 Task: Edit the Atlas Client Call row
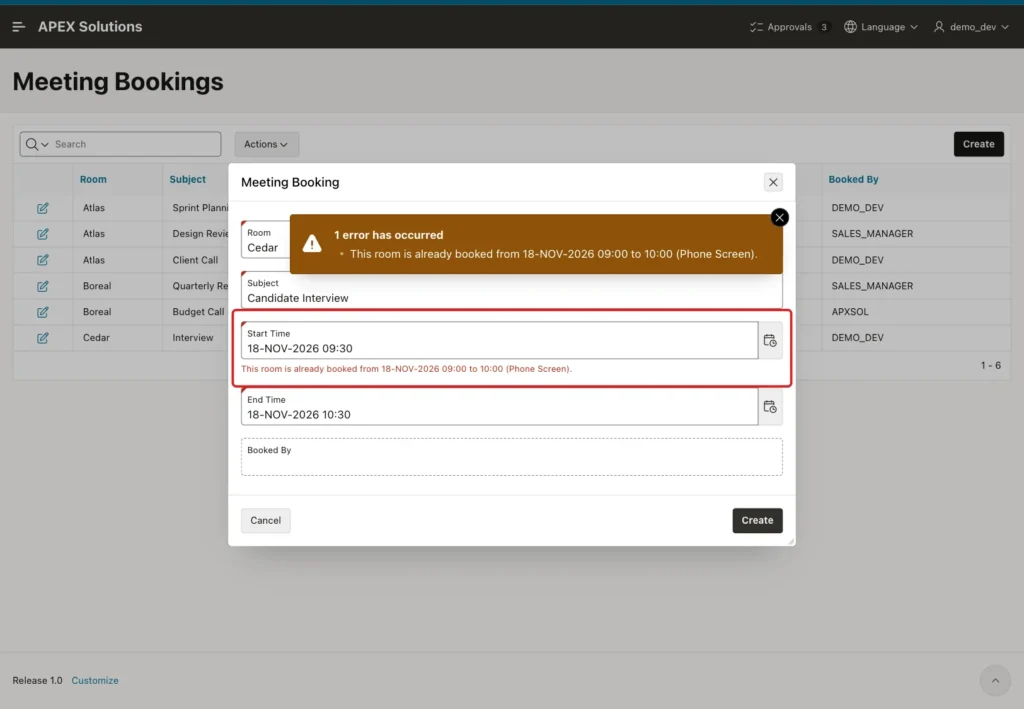pyautogui.click(x=42, y=260)
